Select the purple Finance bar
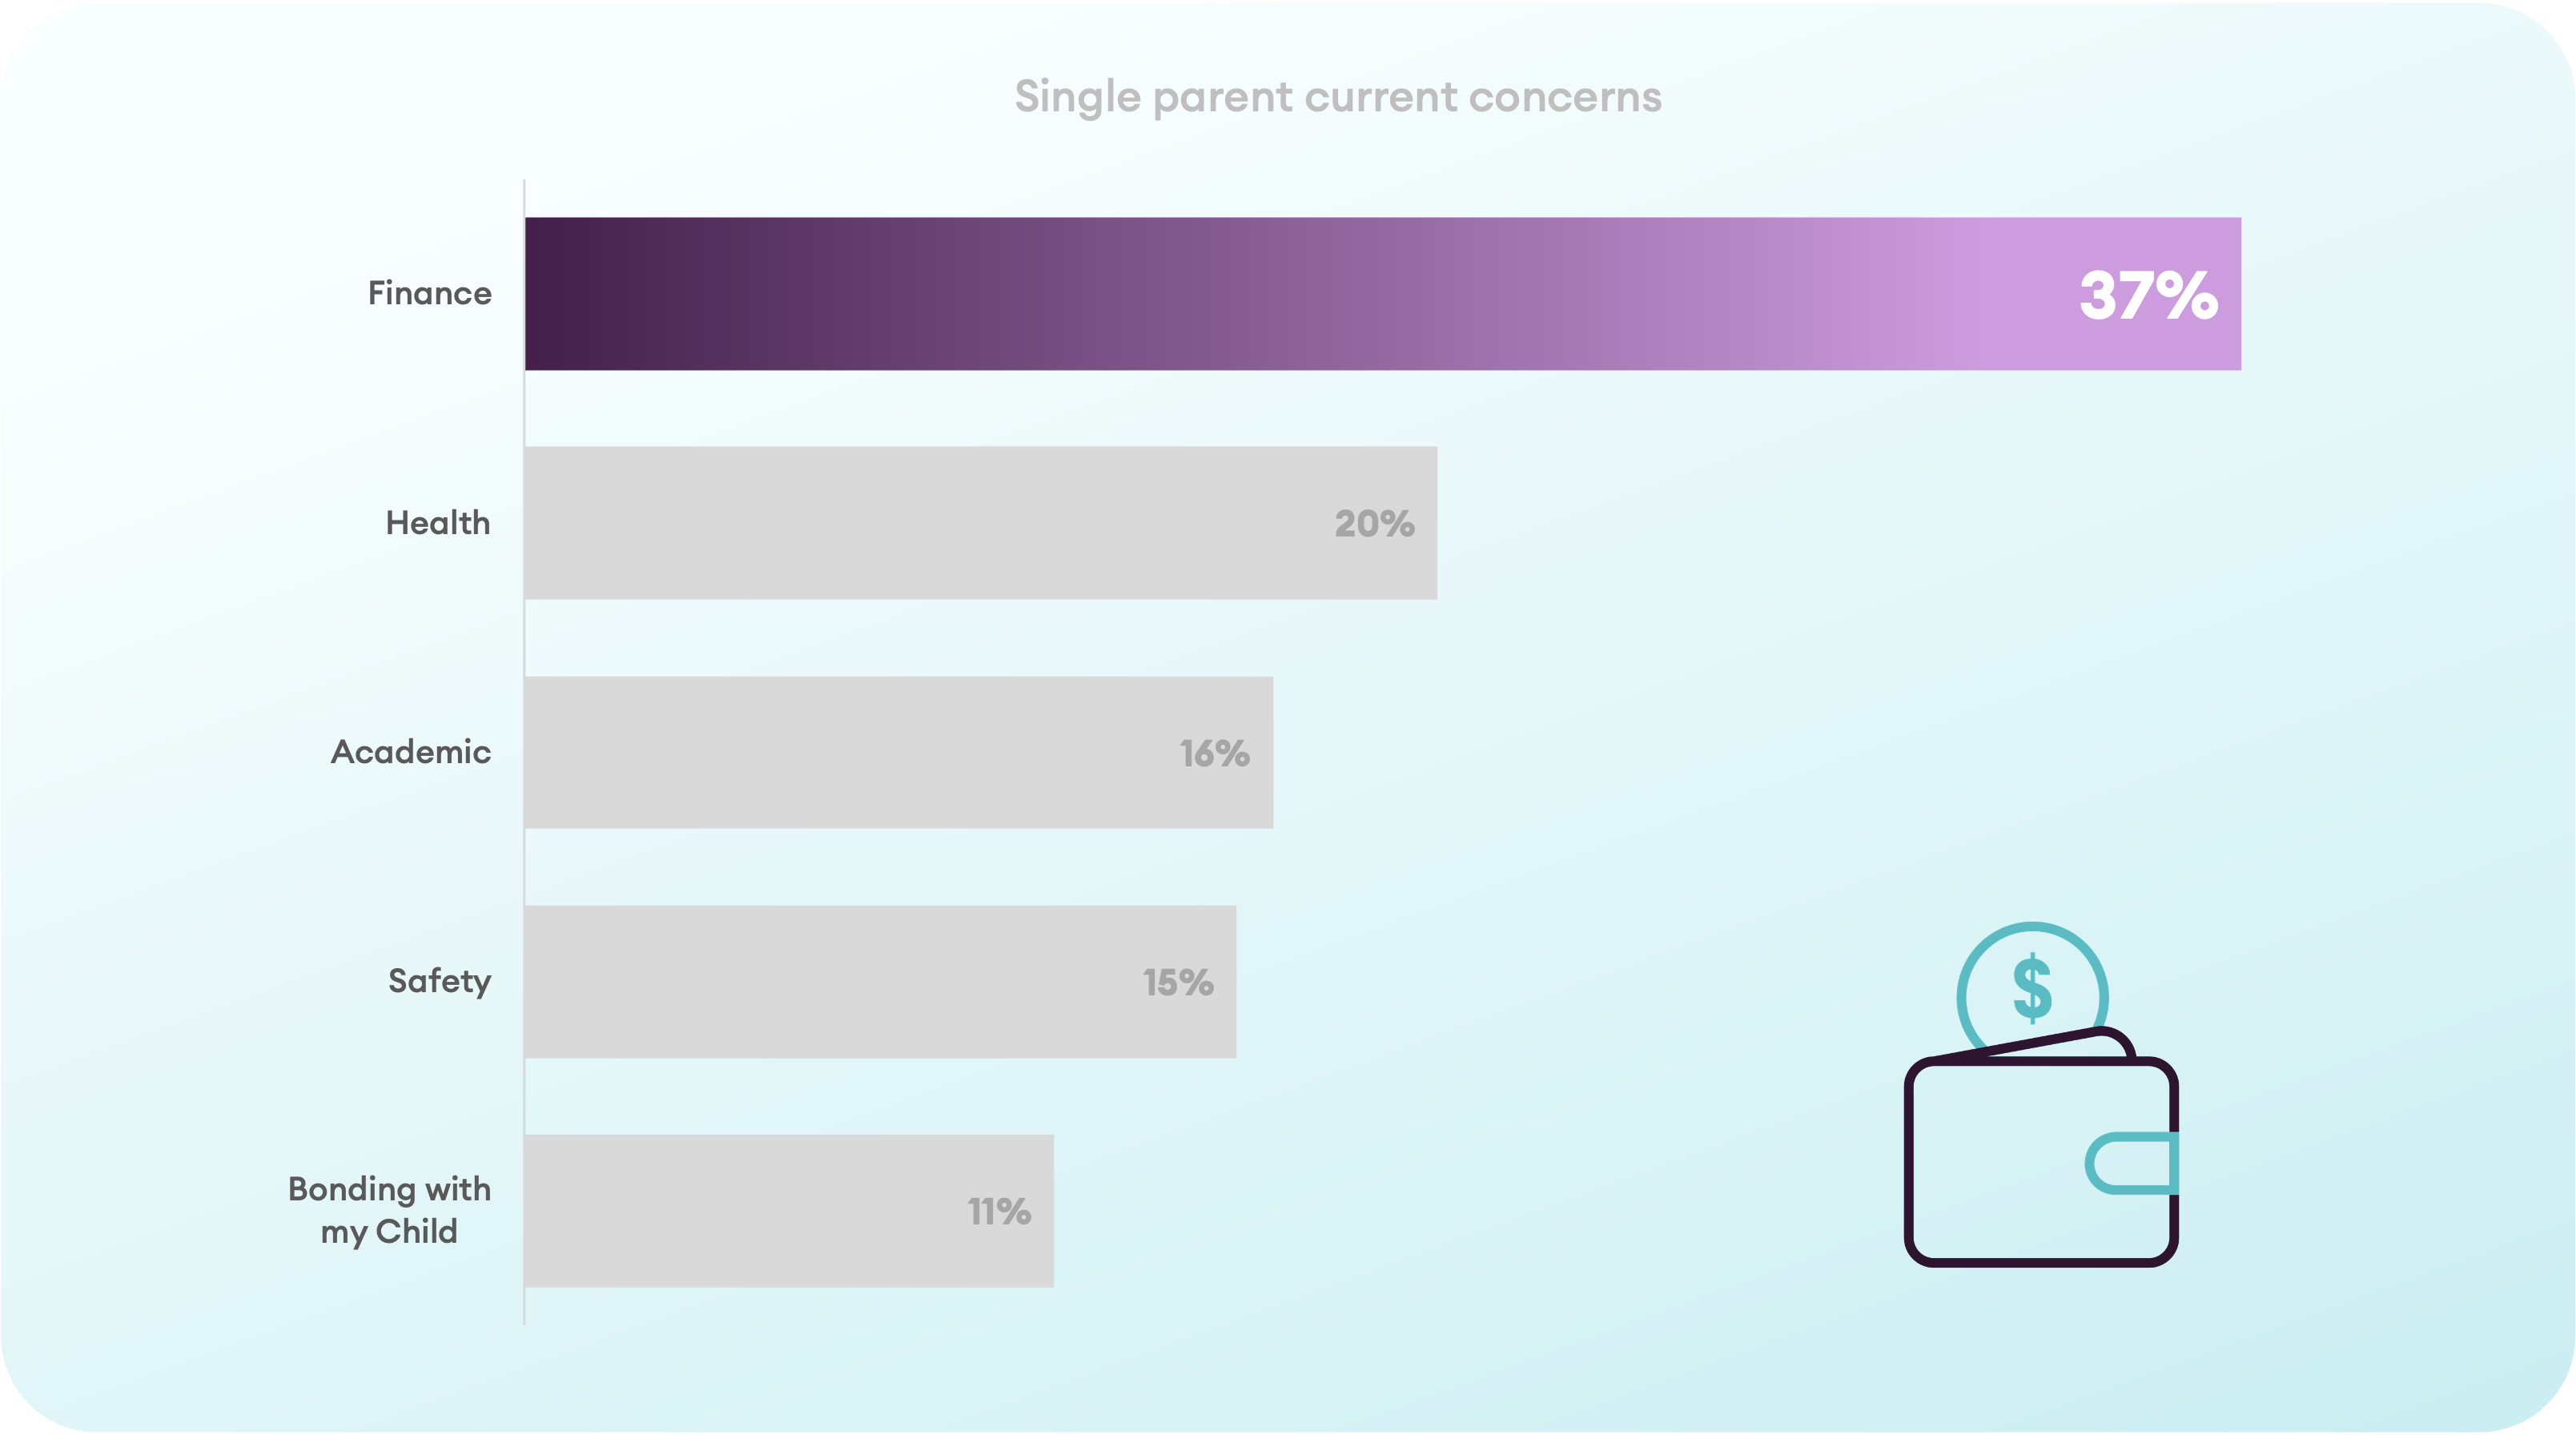2576x1435 pixels. pos(1383,294)
